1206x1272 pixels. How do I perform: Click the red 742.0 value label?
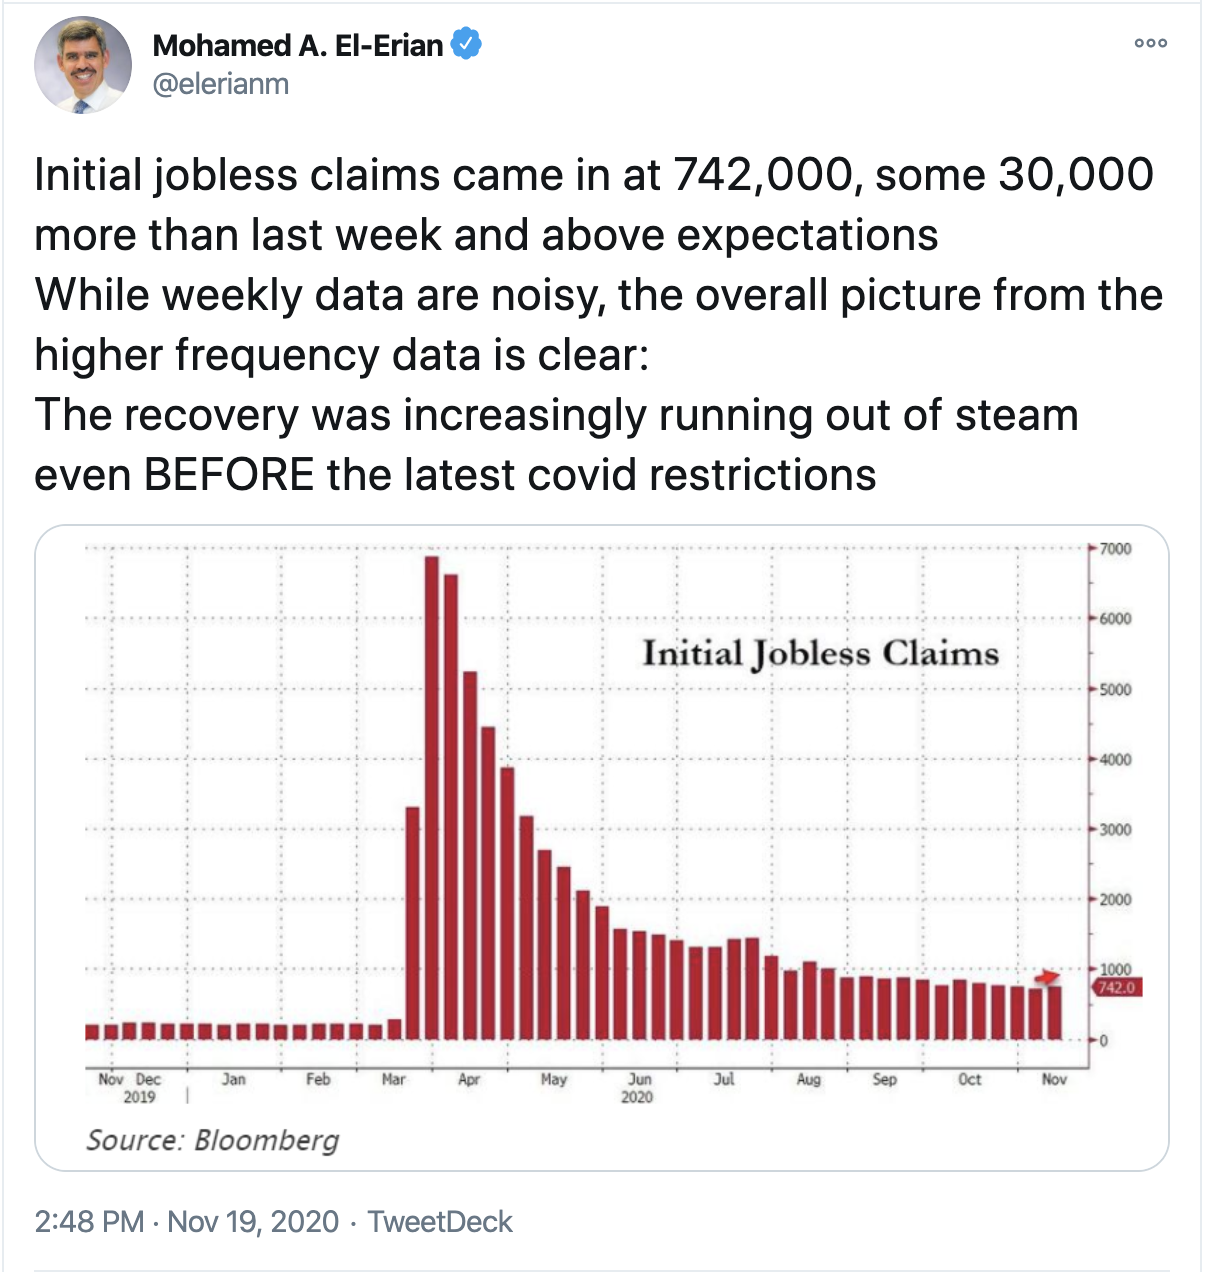coord(1116,988)
